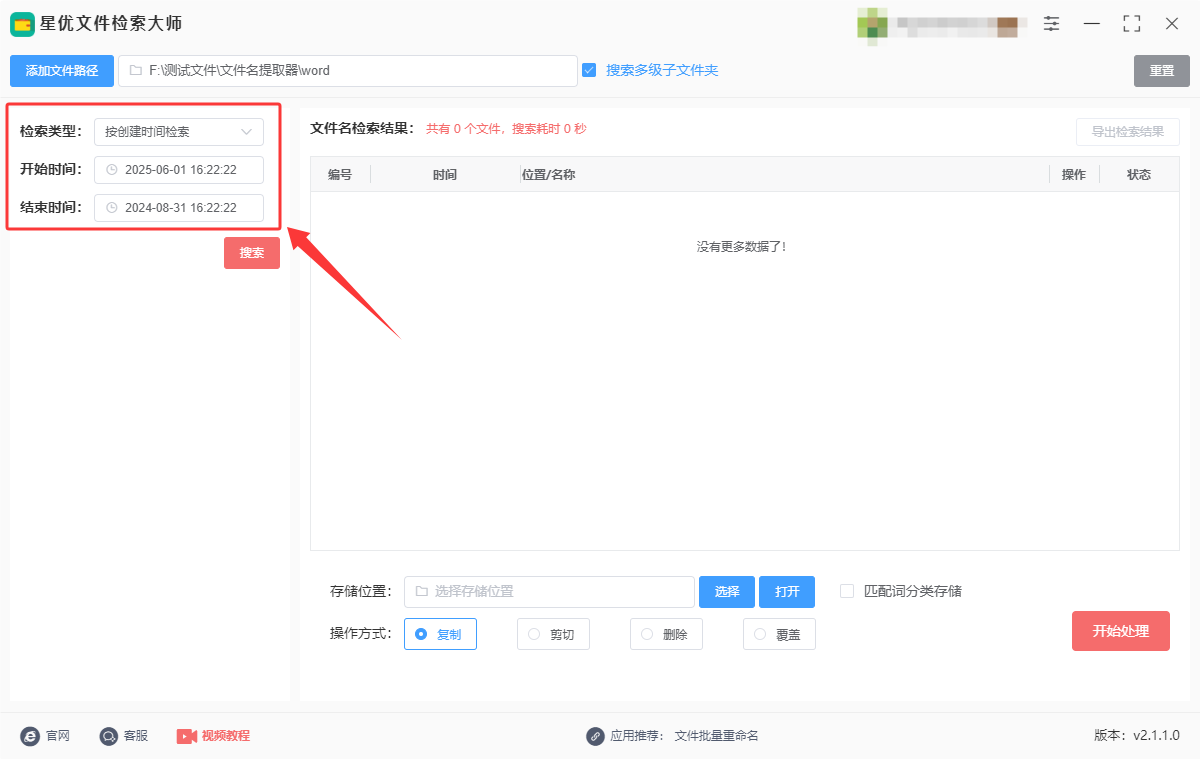The height and width of the screenshot is (760, 1200).
Task: Click the 搜索多级子文件夹 label link
Action: click(662, 70)
